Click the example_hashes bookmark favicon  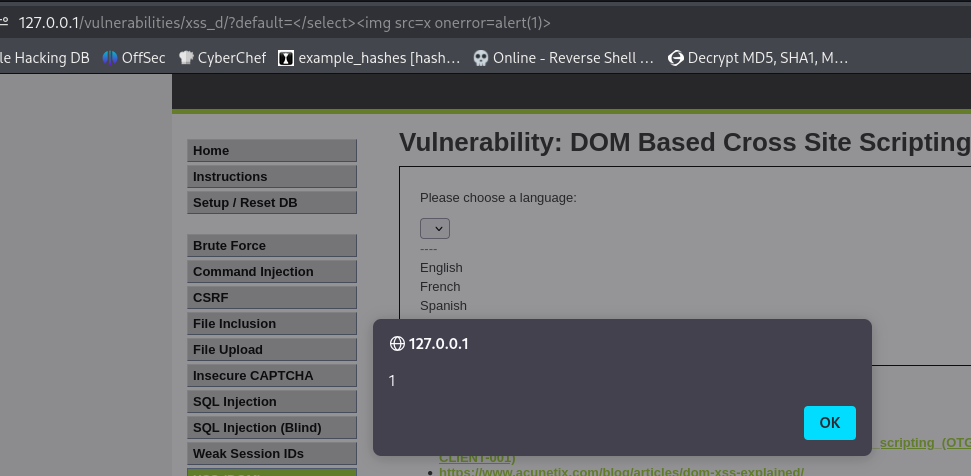pyautogui.click(x=286, y=58)
